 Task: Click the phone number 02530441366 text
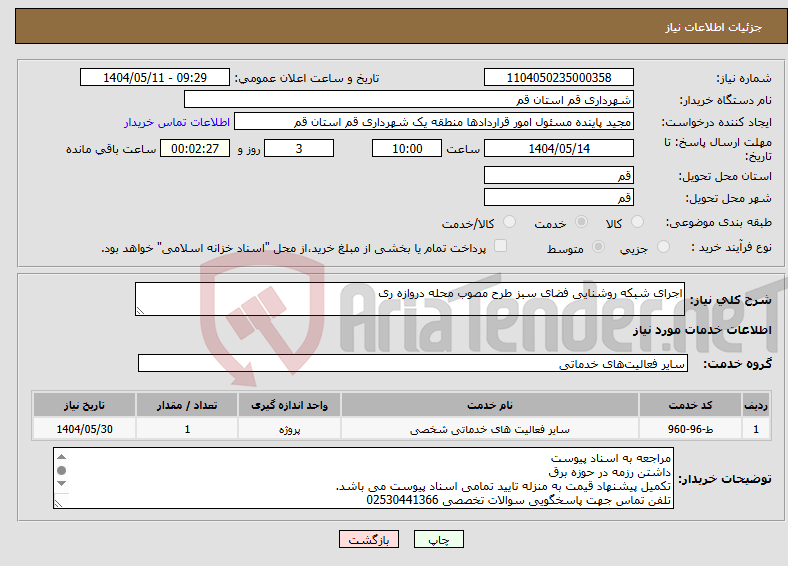(x=402, y=500)
